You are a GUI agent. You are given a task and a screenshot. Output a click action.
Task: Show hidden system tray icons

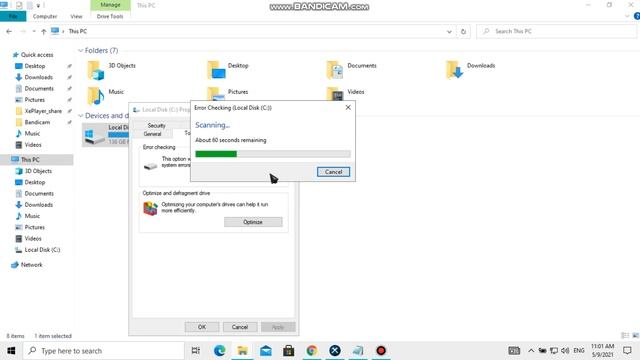pos(531,351)
